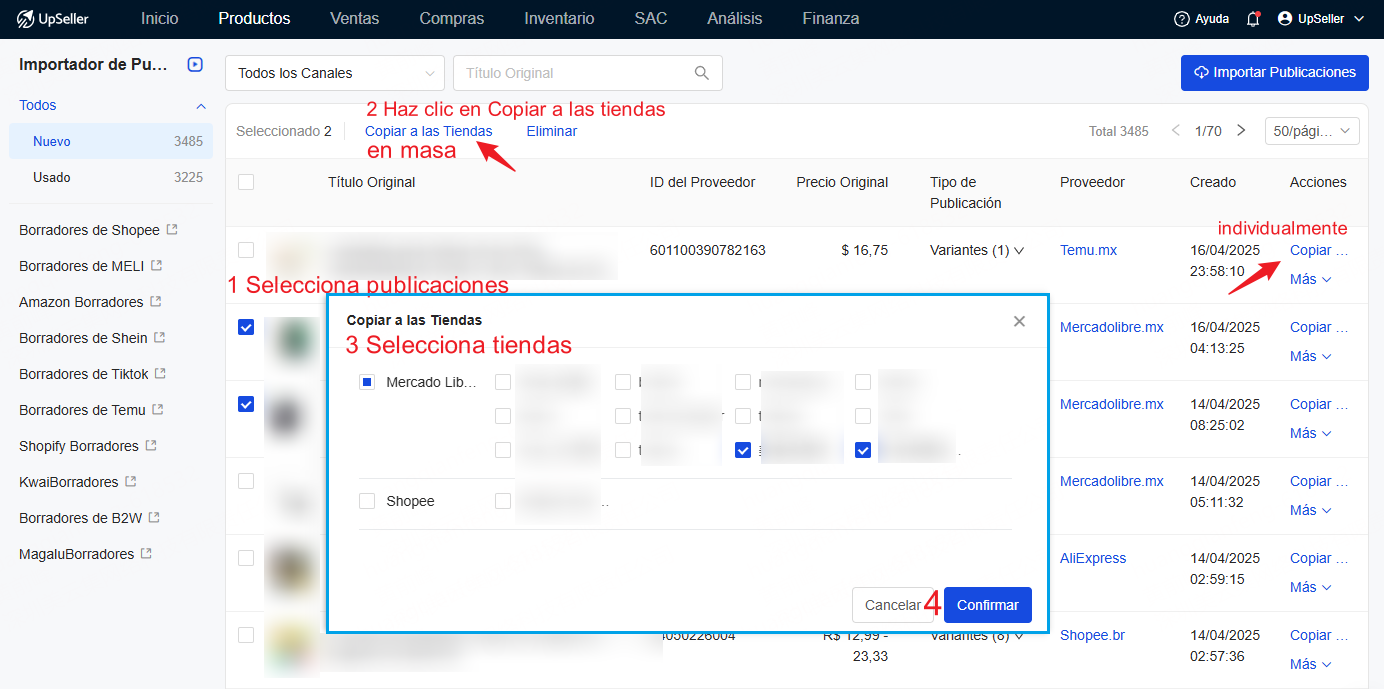Tick the checkbox for the AliExpress row
Screen dimensions: 1384x689
[x=246, y=558]
